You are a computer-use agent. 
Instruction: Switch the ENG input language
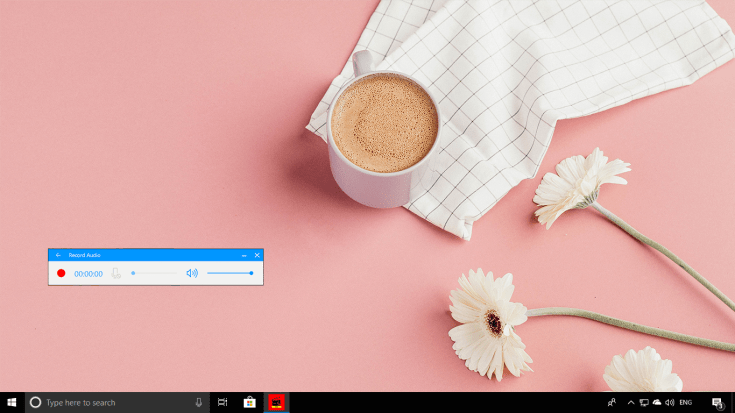pos(686,402)
